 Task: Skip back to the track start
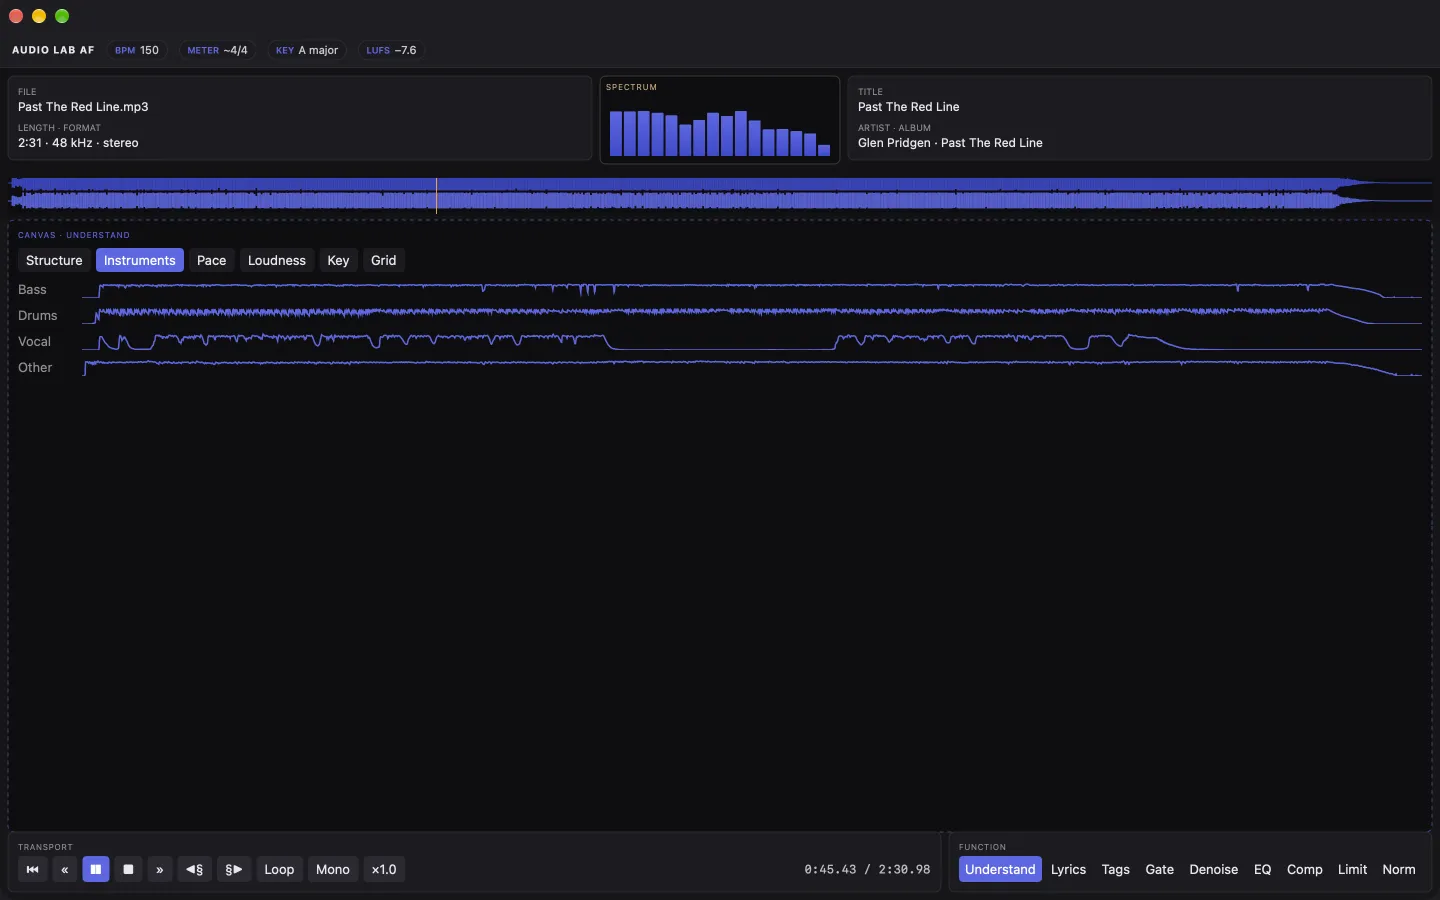tap(32, 869)
